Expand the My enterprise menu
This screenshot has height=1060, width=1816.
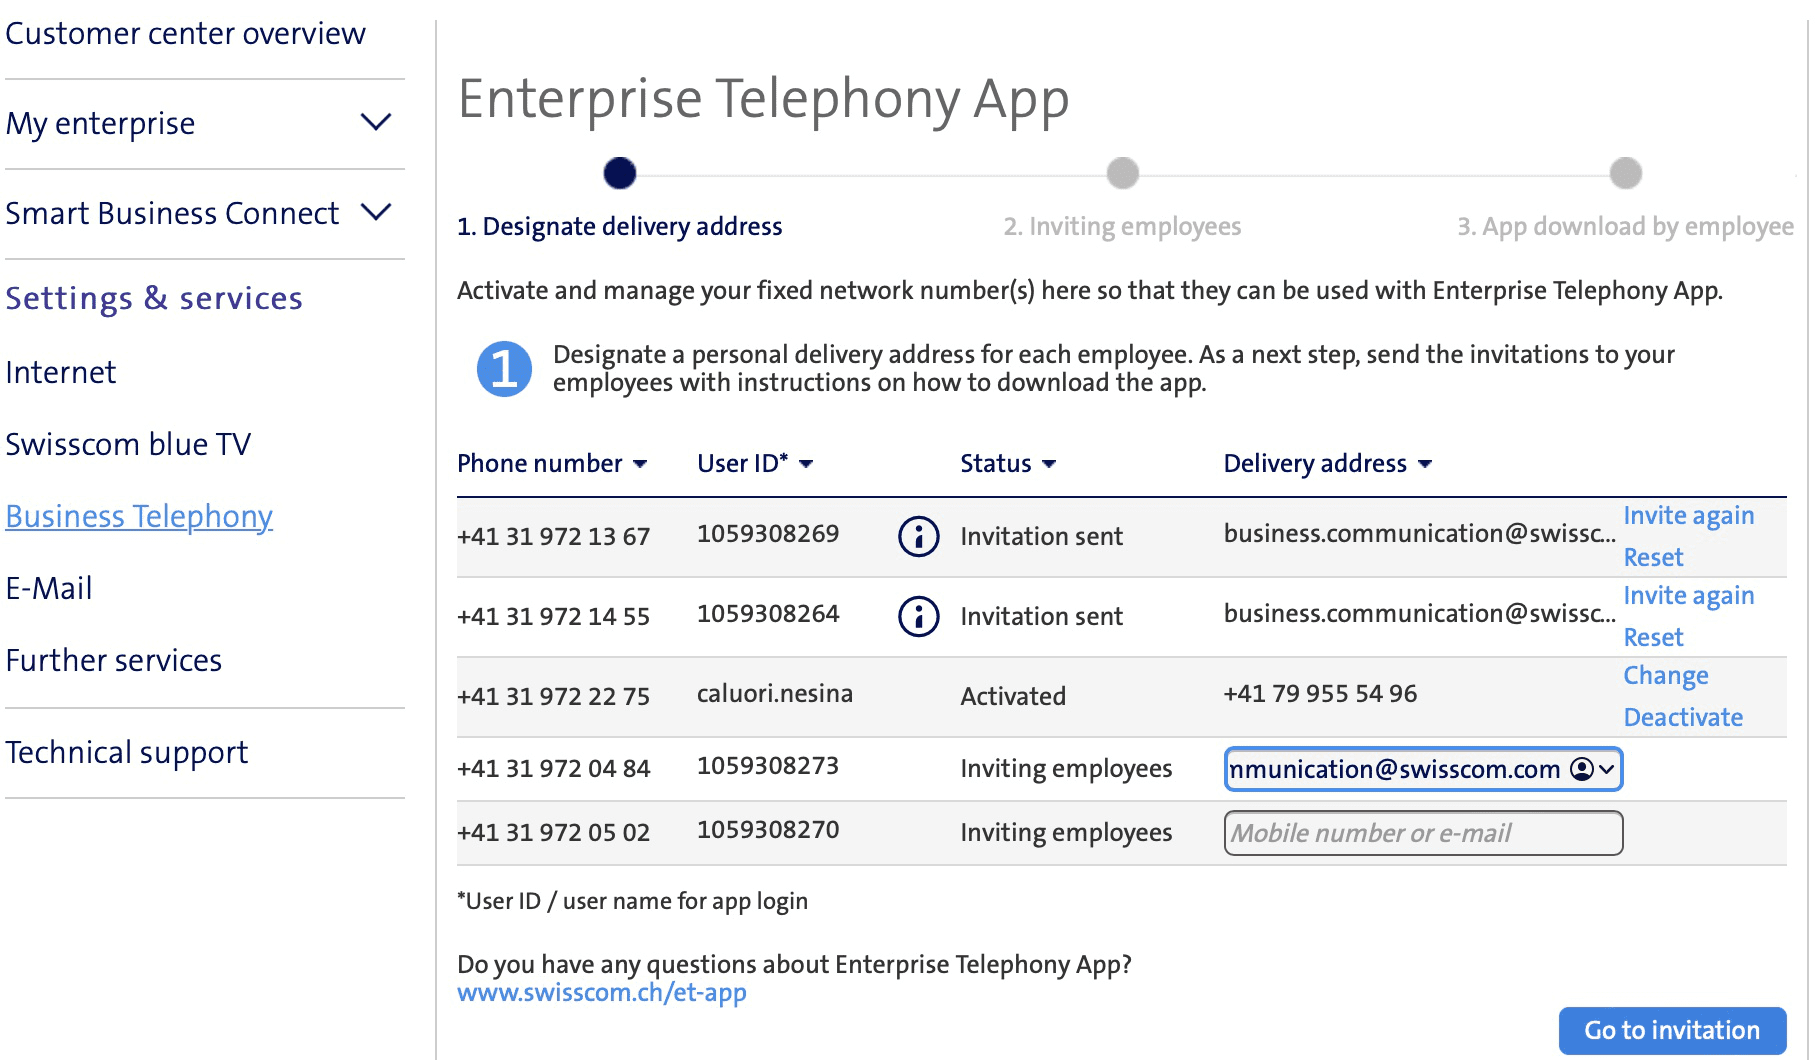375,123
